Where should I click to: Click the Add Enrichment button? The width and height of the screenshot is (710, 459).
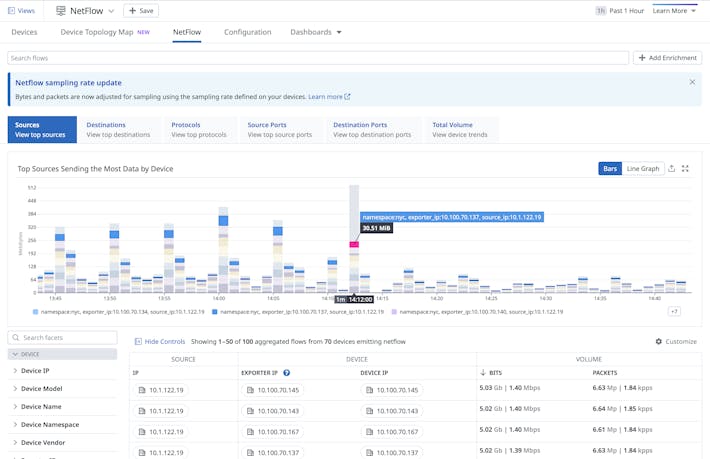667,58
